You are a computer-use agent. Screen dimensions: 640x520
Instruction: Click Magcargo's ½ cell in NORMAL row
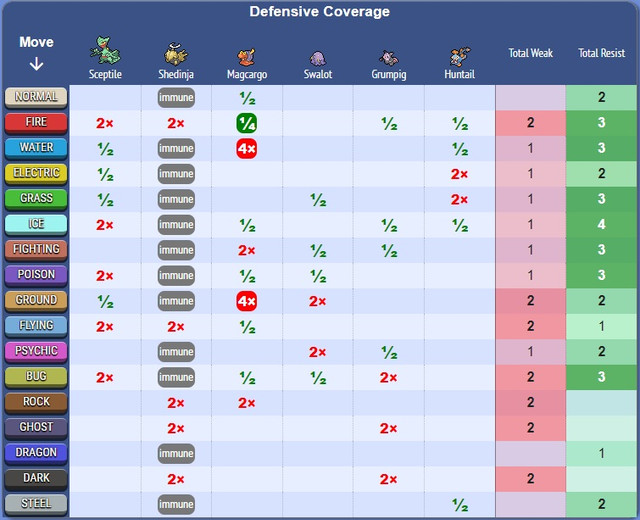[247, 98]
